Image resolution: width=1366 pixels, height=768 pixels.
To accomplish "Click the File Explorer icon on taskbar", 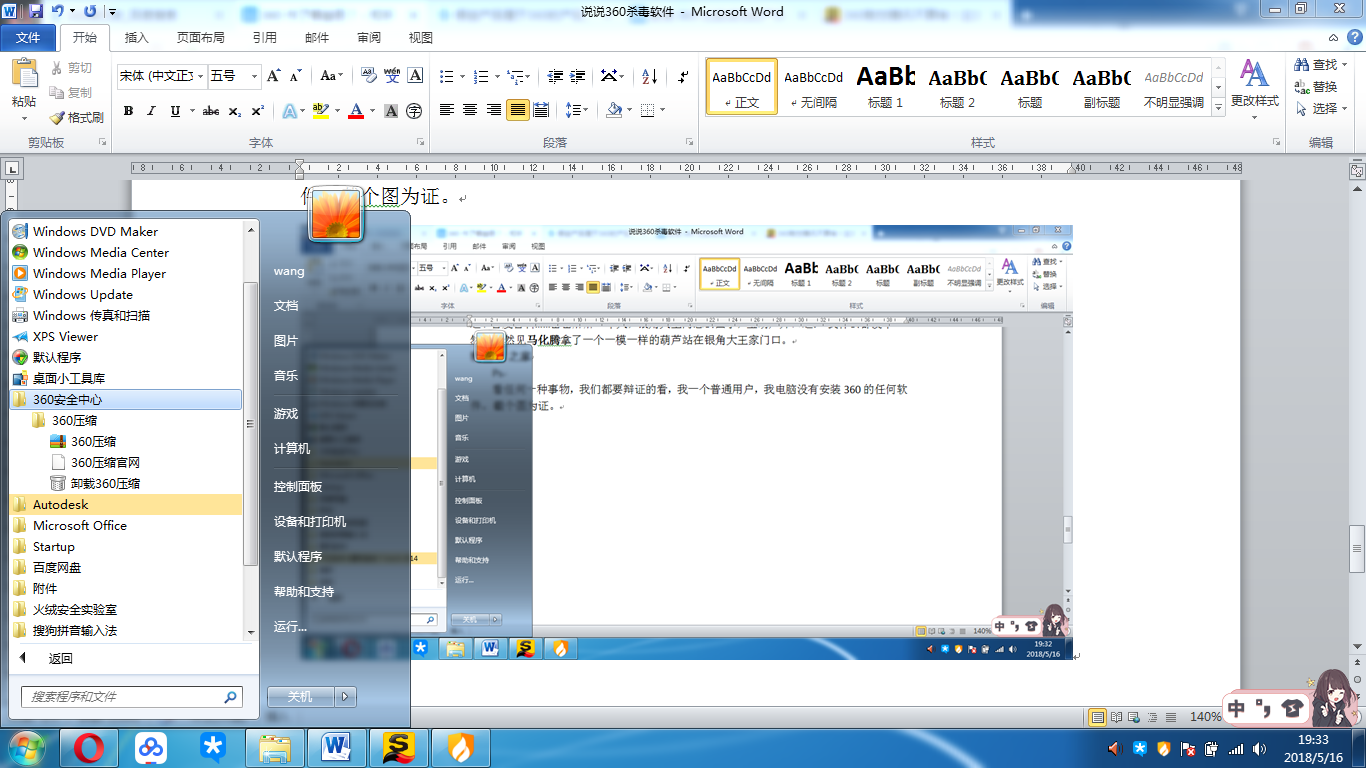I will coord(275,747).
